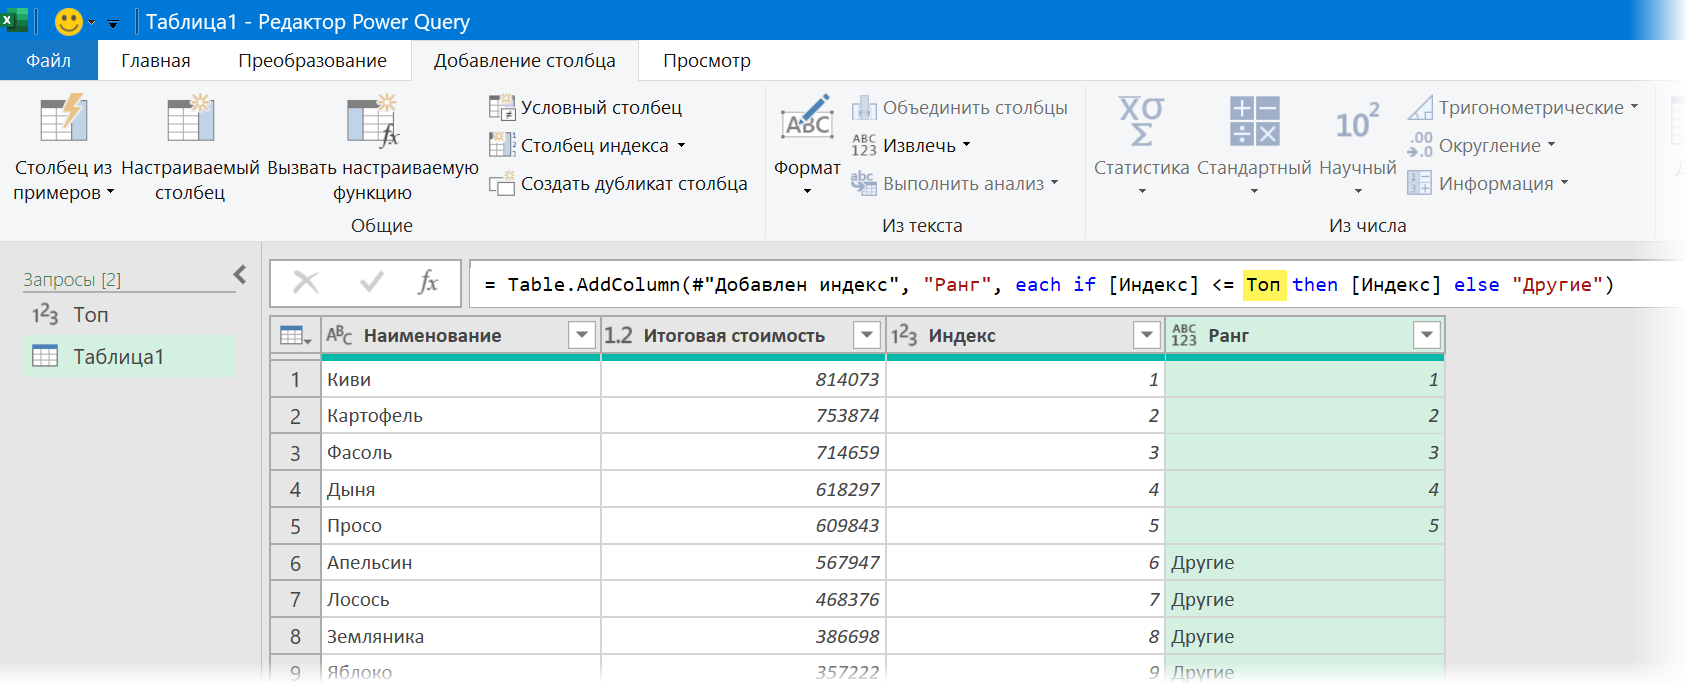Click the ABC123 type icon of Ранг column
The image size is (1688, 684).
pyautogui.click(x=1184, y=335)
